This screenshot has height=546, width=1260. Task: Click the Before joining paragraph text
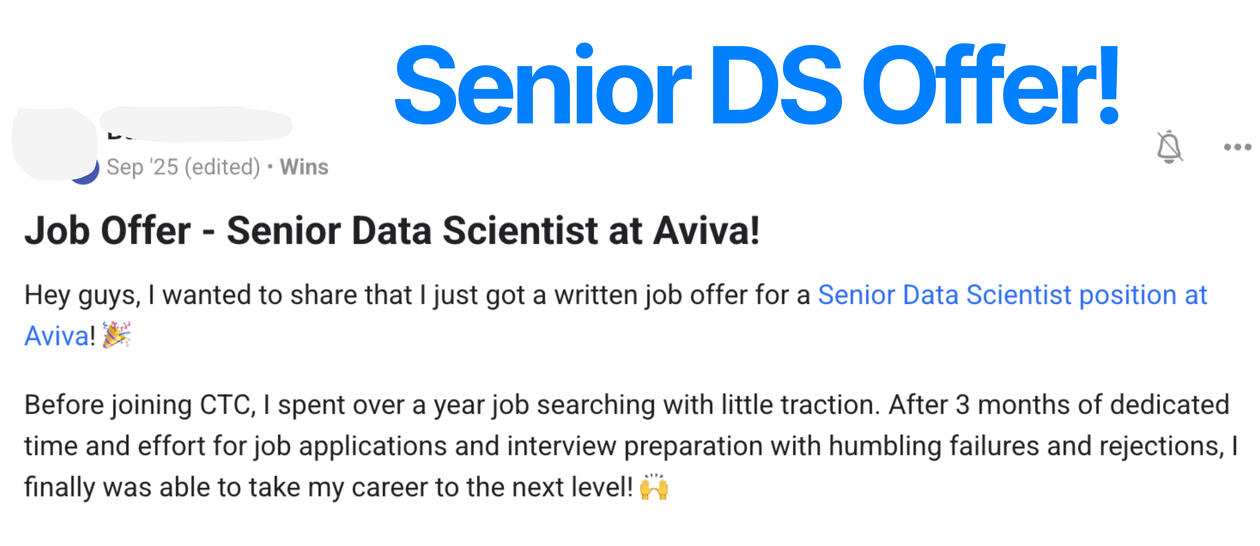coord(631,447)
